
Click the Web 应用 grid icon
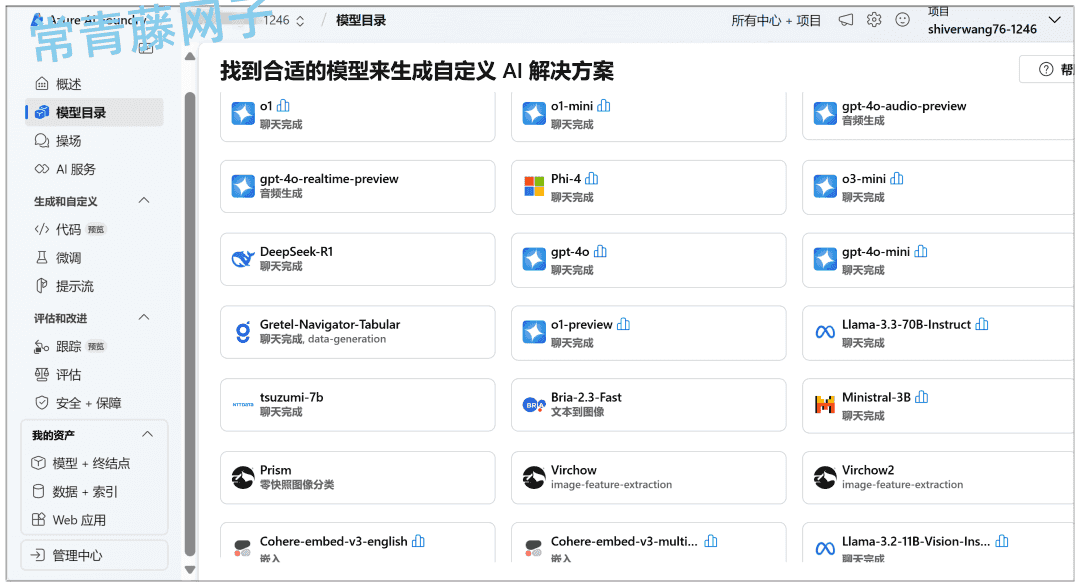(39, 519)
